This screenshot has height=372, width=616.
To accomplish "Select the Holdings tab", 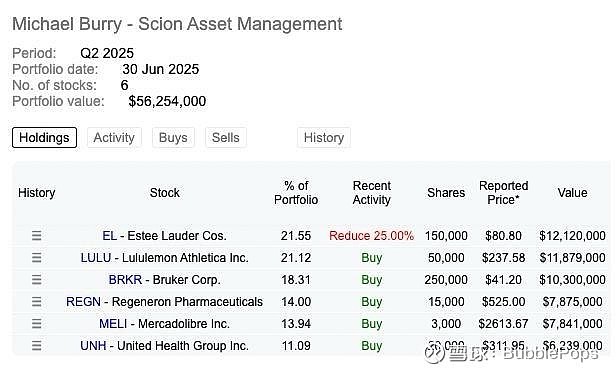I will (44, 137).
